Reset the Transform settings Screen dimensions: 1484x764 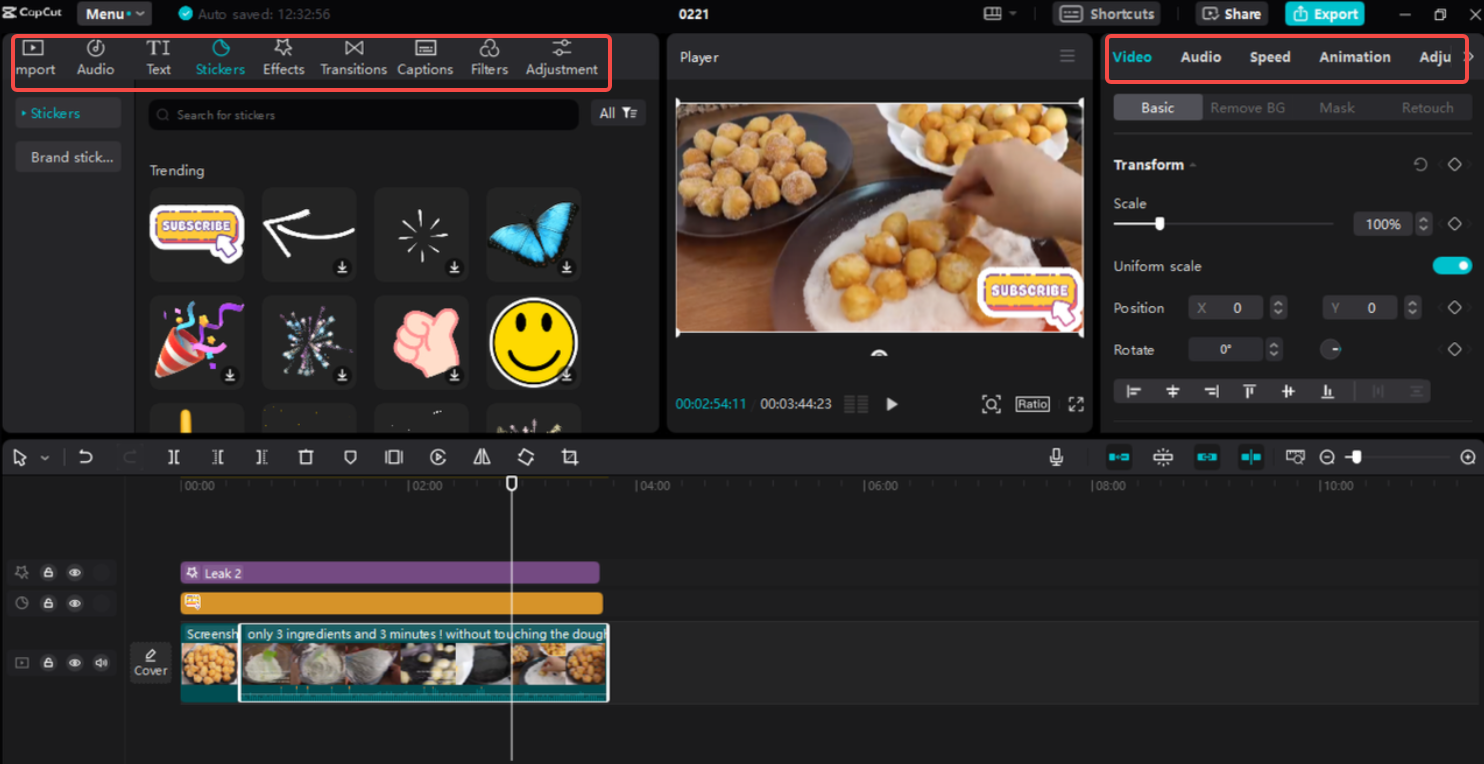1420,164
